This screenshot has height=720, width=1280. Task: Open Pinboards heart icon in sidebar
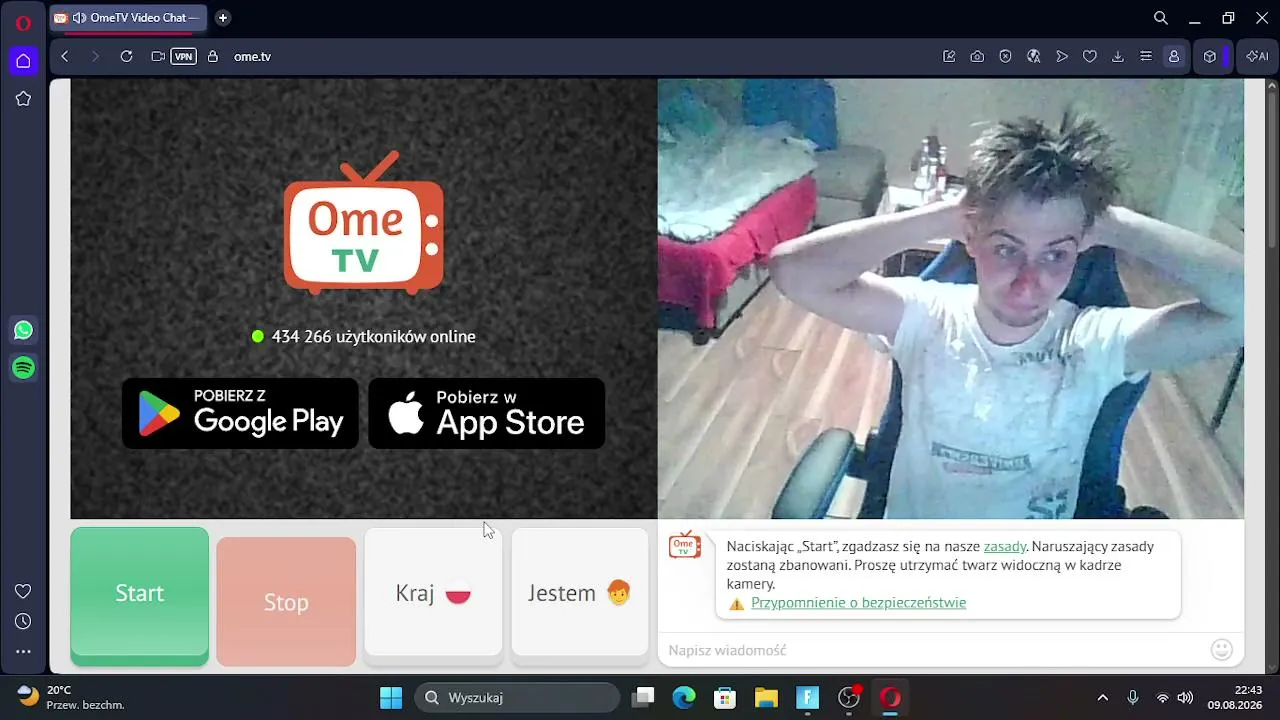click(x=23, y=591)
